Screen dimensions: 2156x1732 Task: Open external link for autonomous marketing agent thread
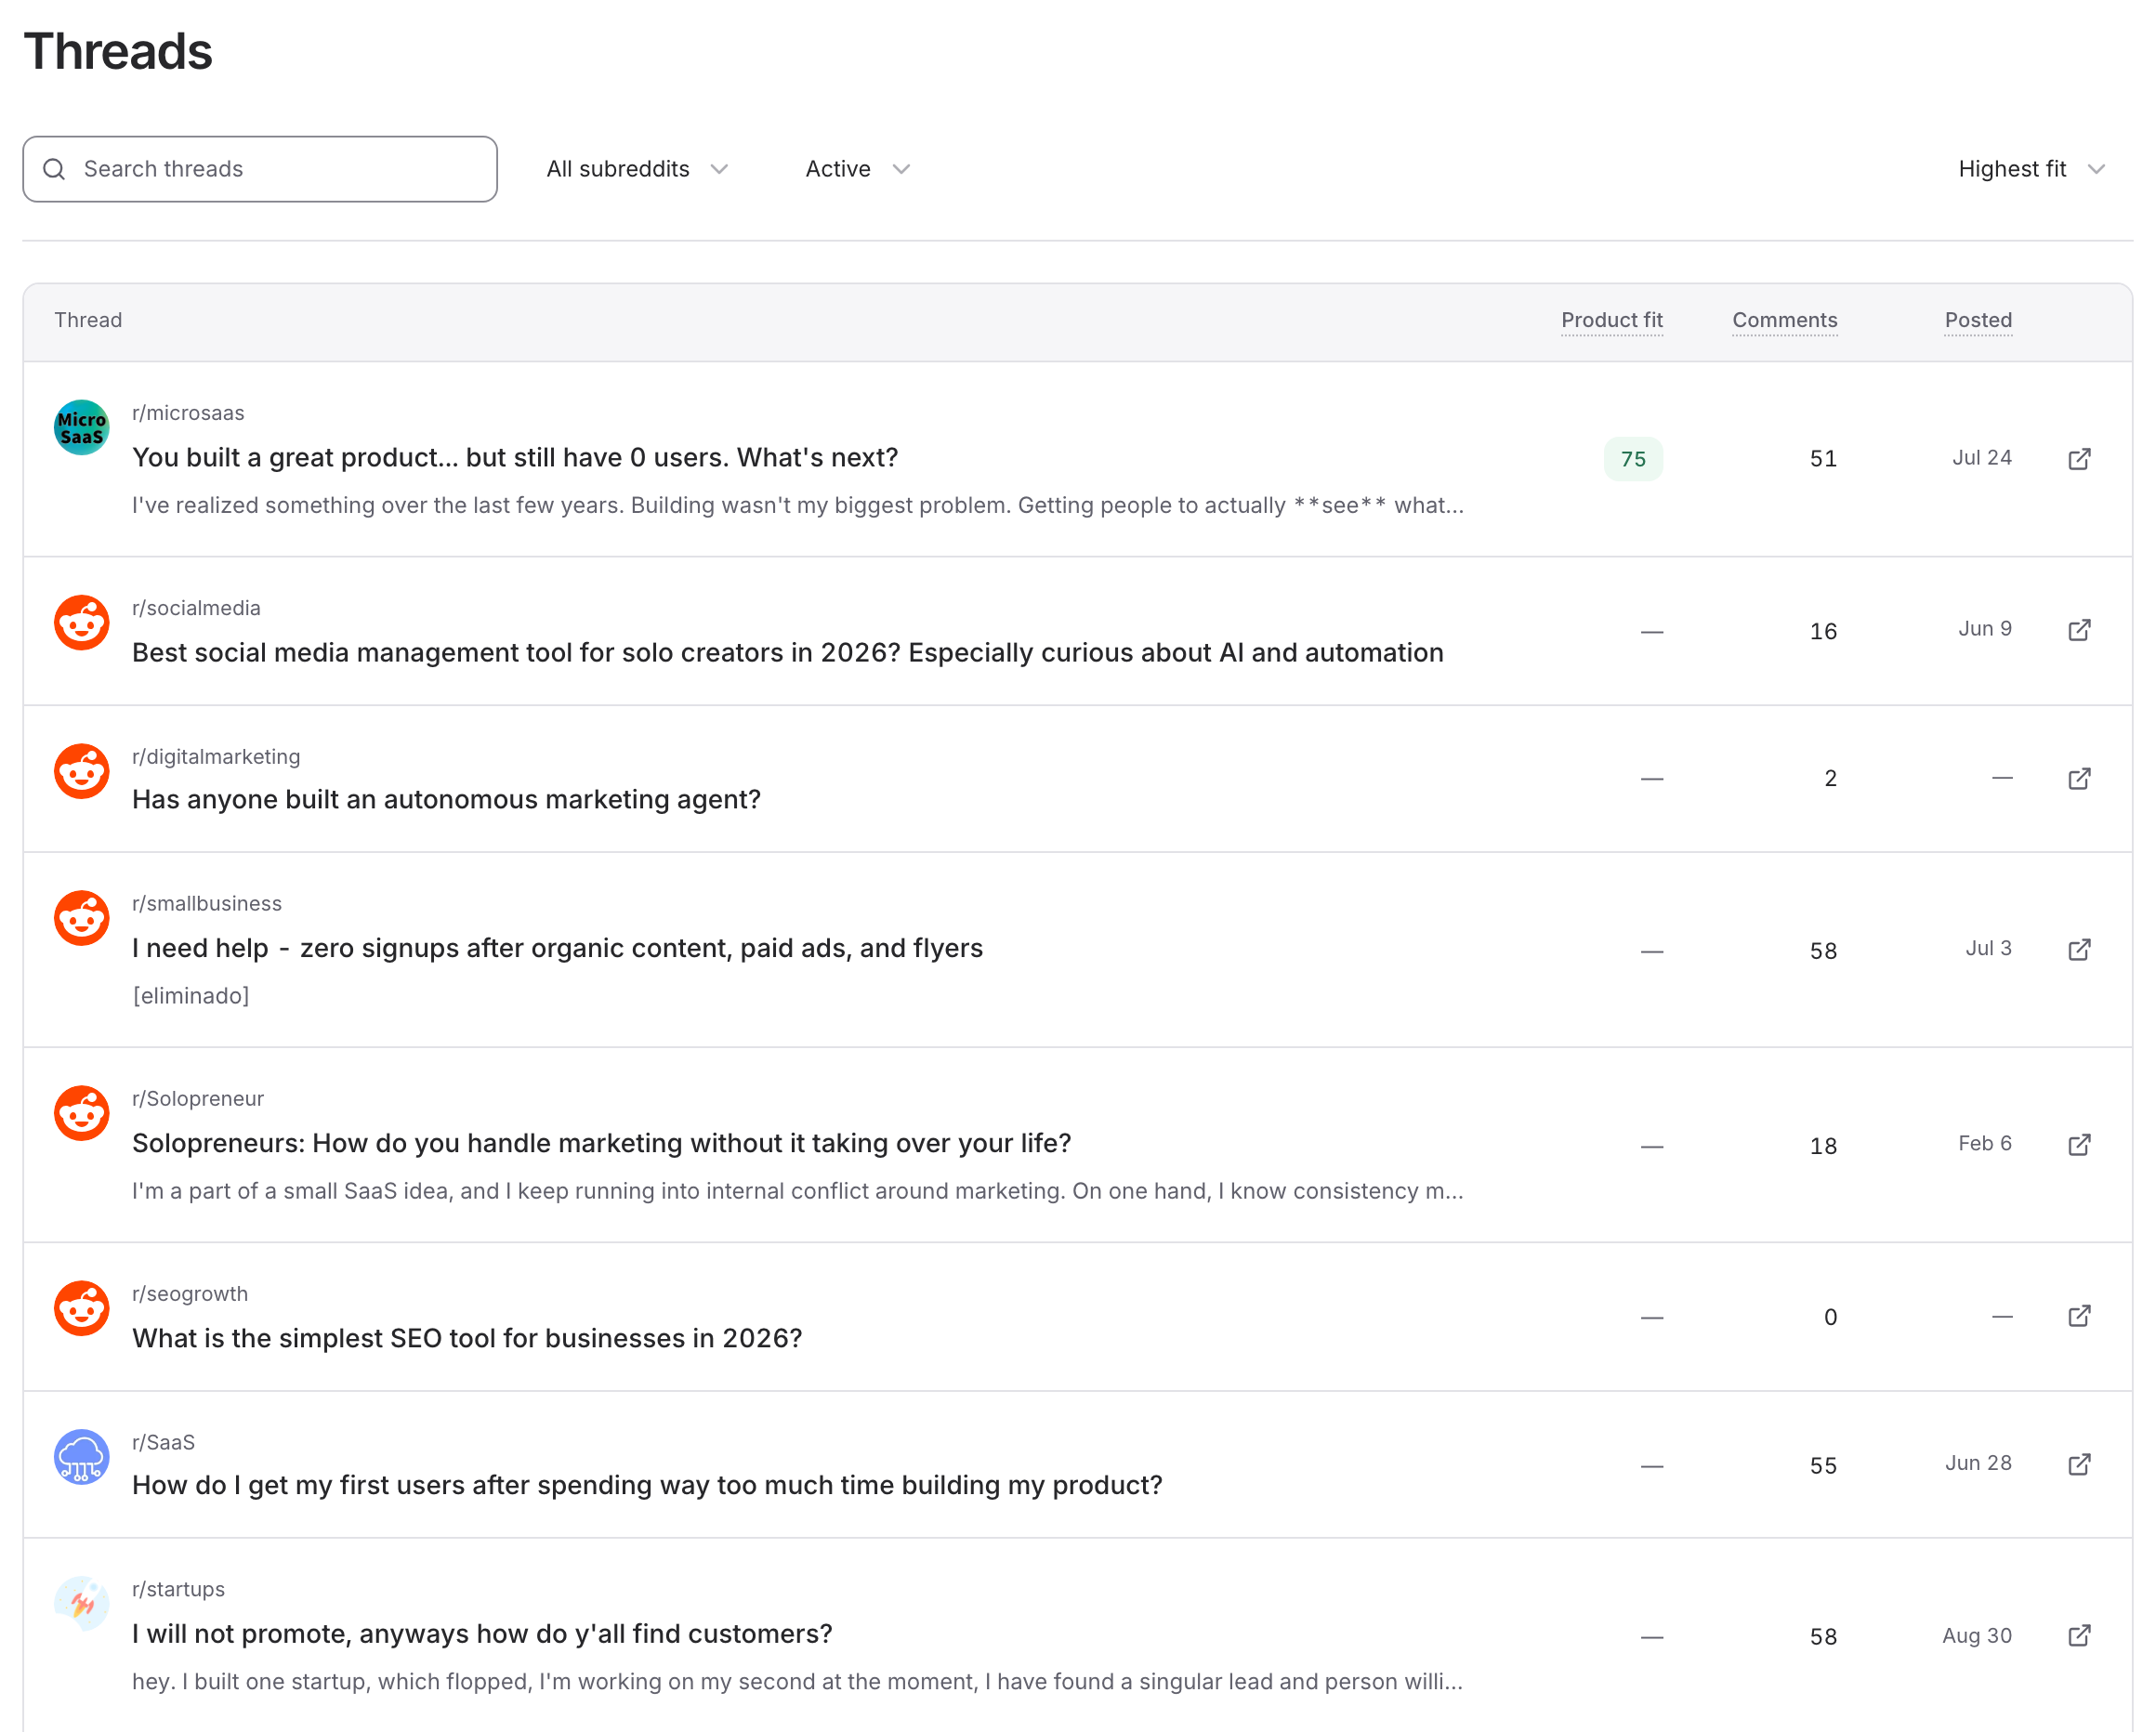click(2079, 778)
